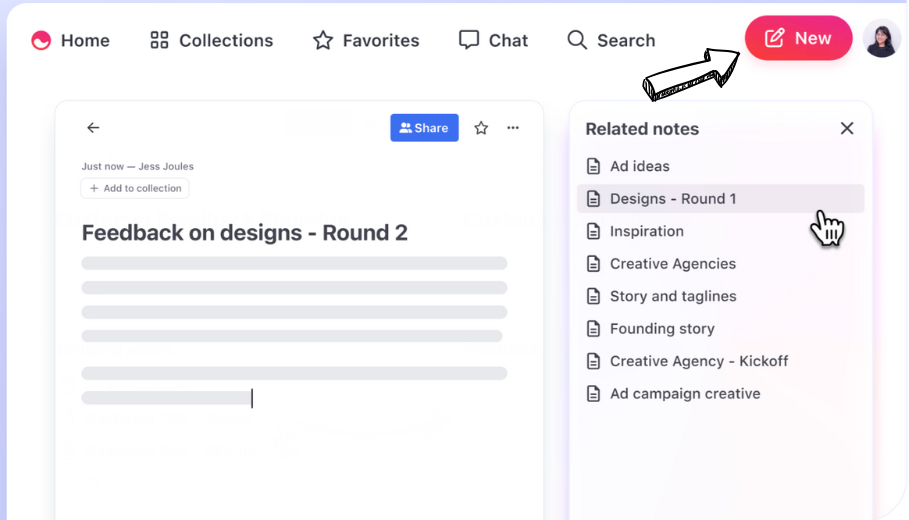The image size is (909, 520).
Task: Click the document icon beside Inspiration
Action: 594,231
